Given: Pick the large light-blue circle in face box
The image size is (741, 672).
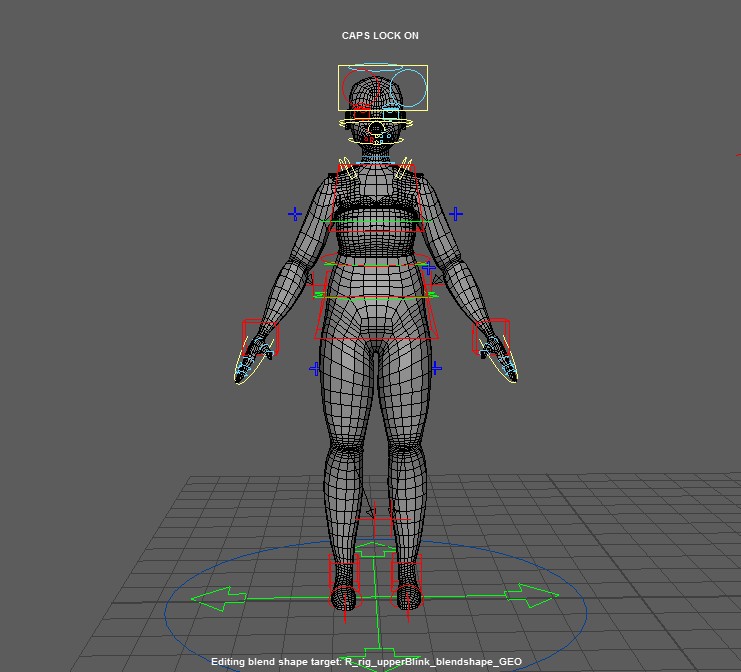Looking at the screenshot, I should pos(407,87).
